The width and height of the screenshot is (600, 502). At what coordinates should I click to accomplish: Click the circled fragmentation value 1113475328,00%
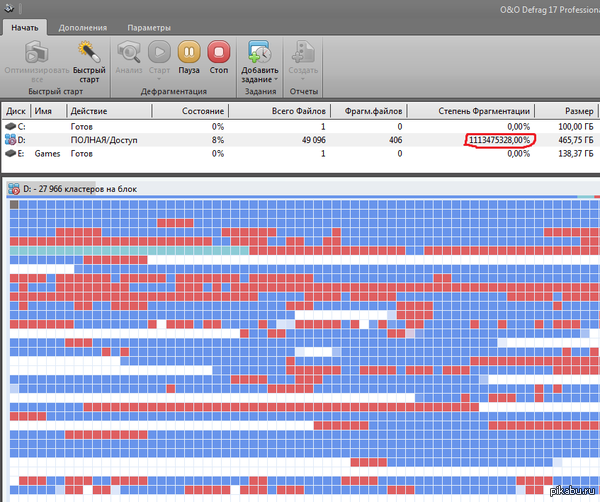pyautogui.click(x=499, y=141)
